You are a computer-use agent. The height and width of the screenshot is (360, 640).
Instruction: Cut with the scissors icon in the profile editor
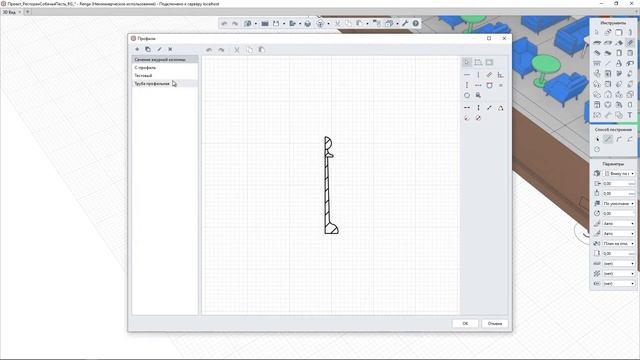[237, 50]
